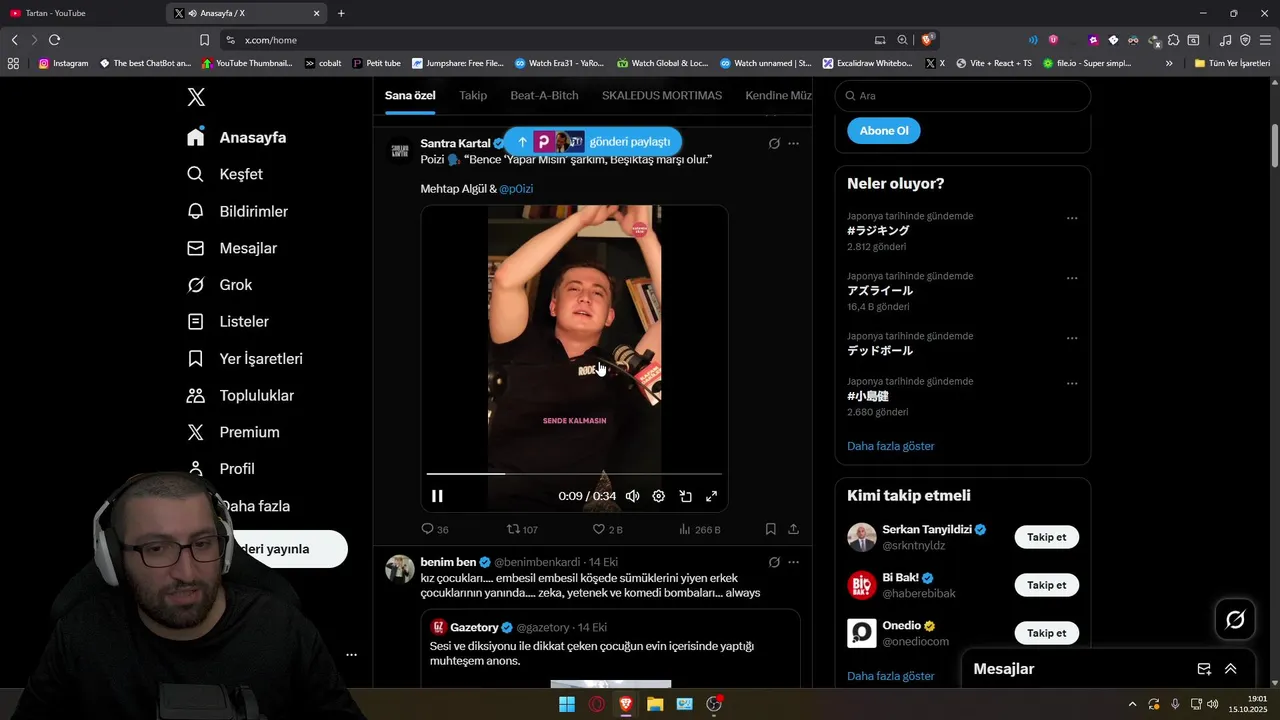1280x720 pixels.
Task: Open Yer İşaretleri bookmark icon
Action: pos(196,359)
